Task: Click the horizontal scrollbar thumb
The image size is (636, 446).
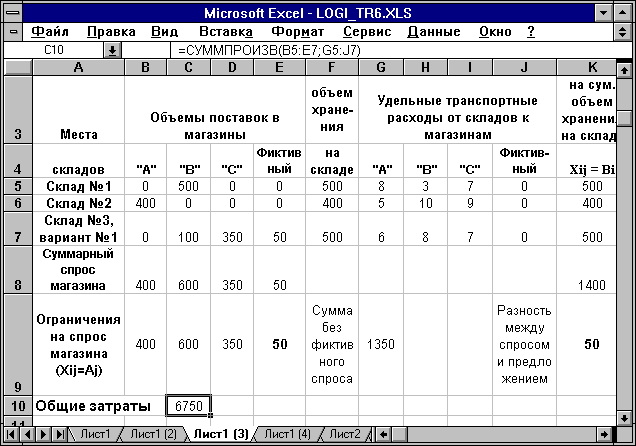Action: click(400, 435)
